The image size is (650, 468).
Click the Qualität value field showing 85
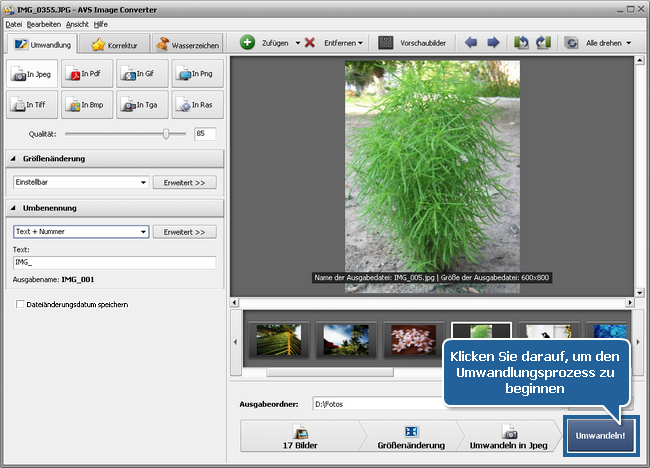click(205, 133)
